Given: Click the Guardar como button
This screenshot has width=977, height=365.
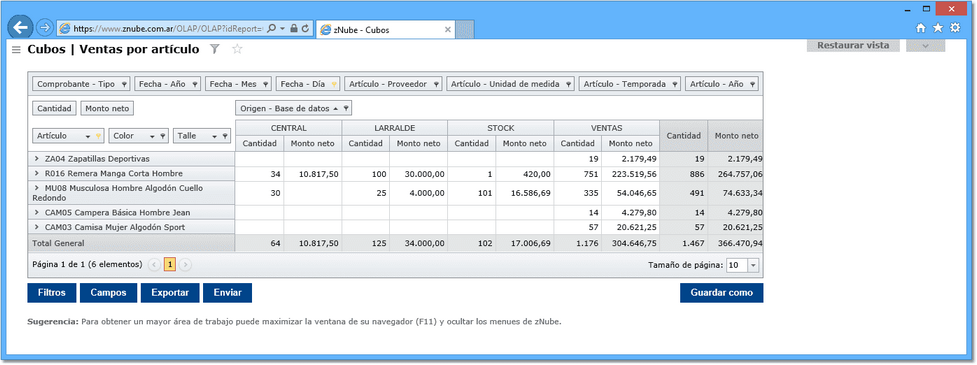Looking at the screenshot, I should pos(722,293).
